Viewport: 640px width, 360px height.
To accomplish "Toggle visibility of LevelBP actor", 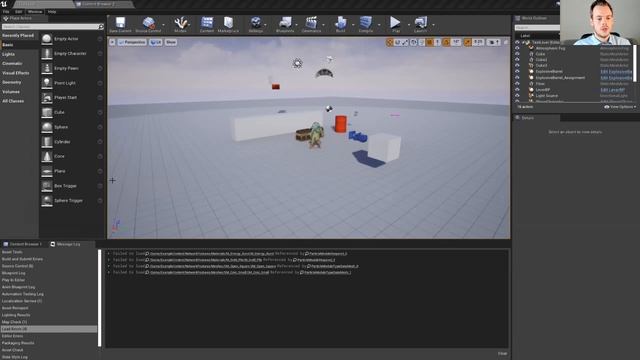I will click(517, 90).
